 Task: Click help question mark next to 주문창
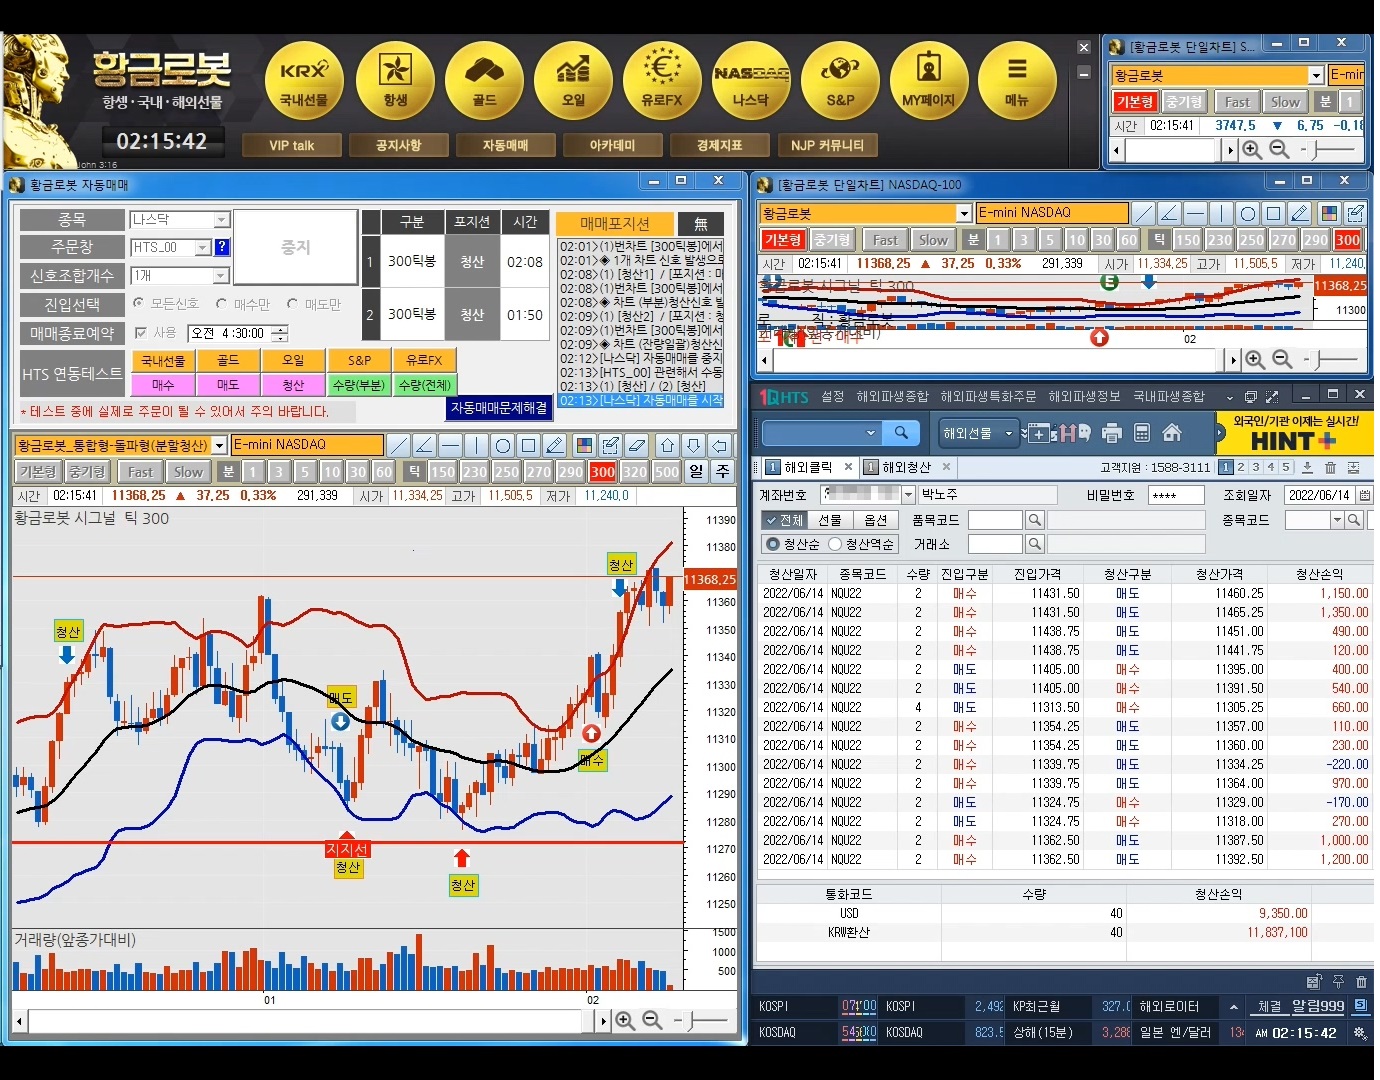222,247
